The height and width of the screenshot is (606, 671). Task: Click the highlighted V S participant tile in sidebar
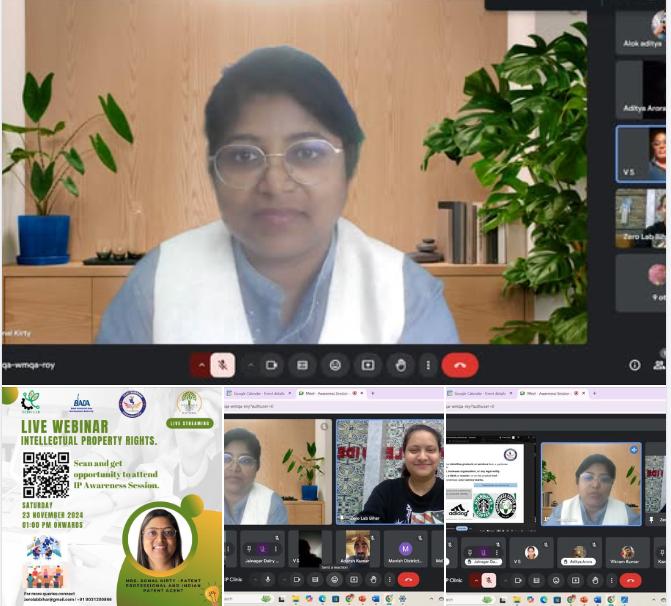tap(641, 154)
